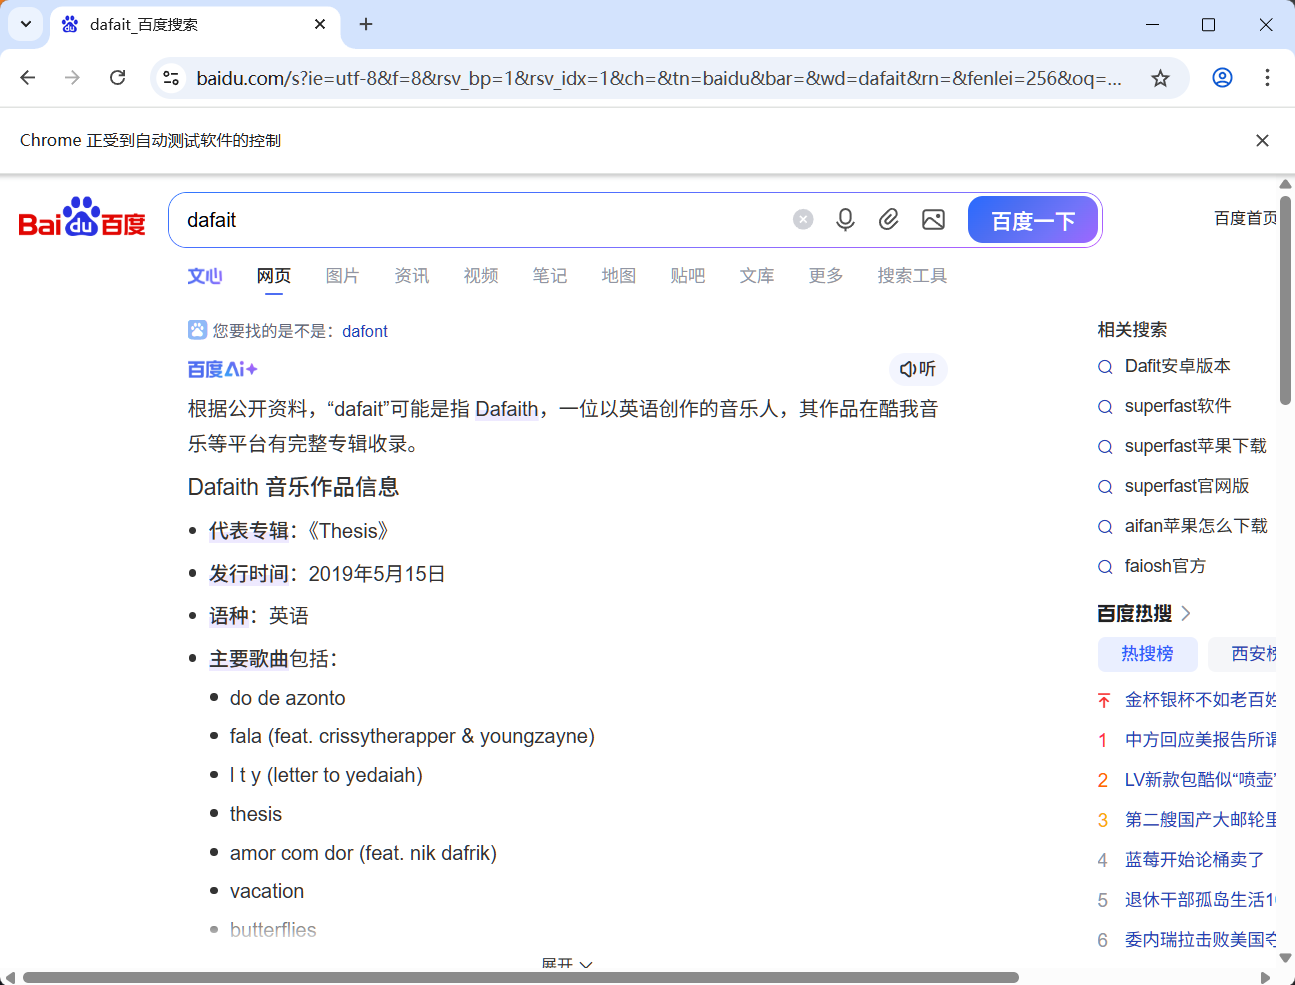This screenshot has height=985, width=1295.
Task: Click the paw icon beside 您要找的是不是
Action: pyautogui.click(x=197, y=330)
